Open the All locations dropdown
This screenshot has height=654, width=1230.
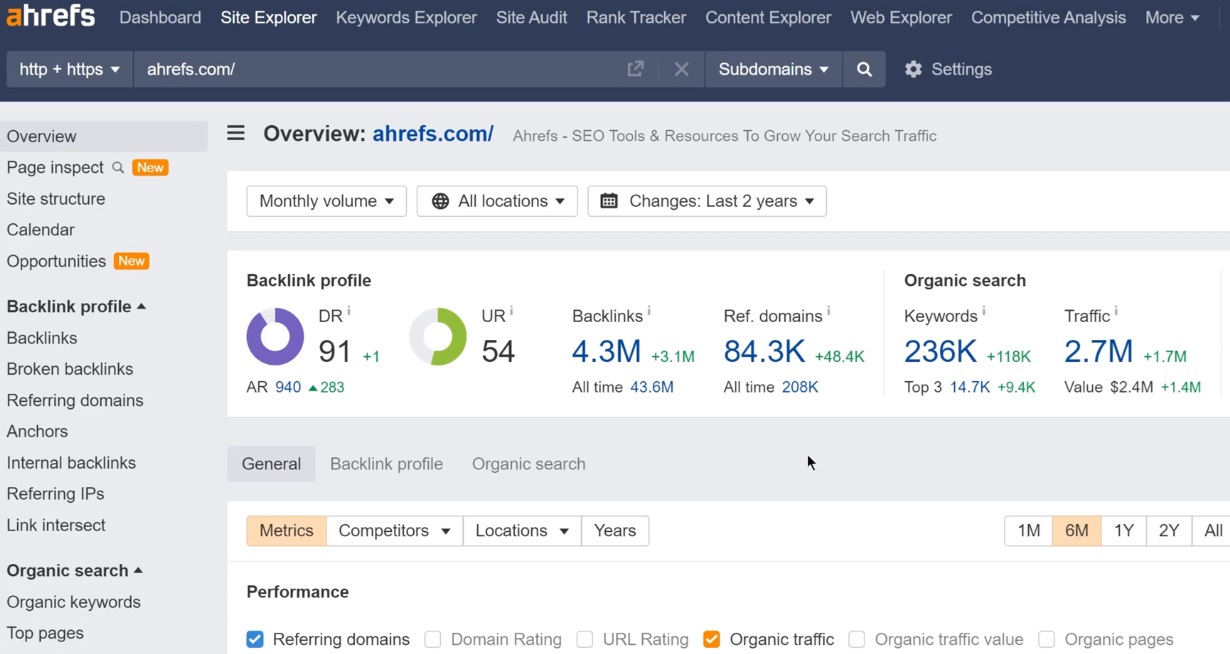(497, 201)
